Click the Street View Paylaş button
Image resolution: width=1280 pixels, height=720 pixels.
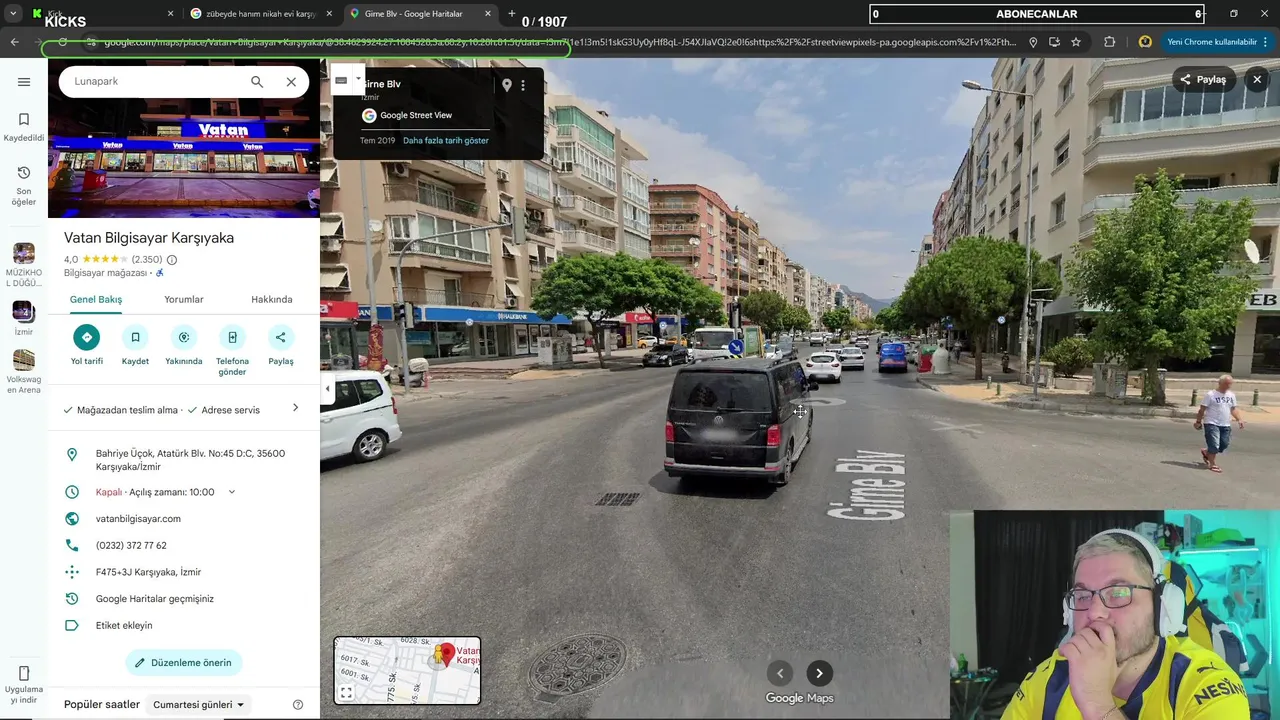coord(1204,79)
